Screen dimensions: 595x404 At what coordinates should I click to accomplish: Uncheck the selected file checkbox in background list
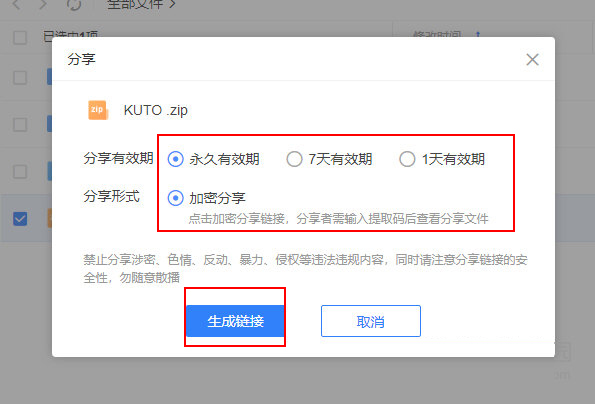[20, 219]
